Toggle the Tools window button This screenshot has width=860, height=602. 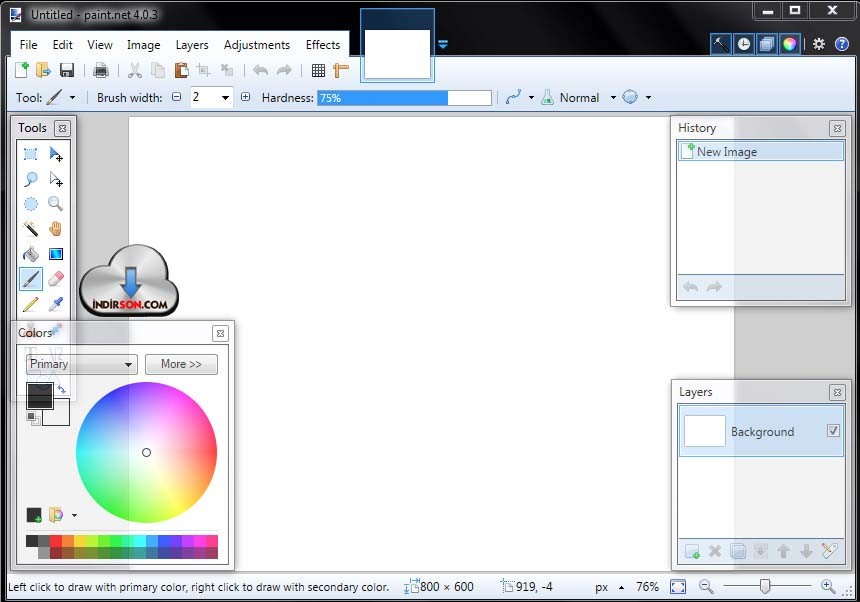tap(721, 44)
